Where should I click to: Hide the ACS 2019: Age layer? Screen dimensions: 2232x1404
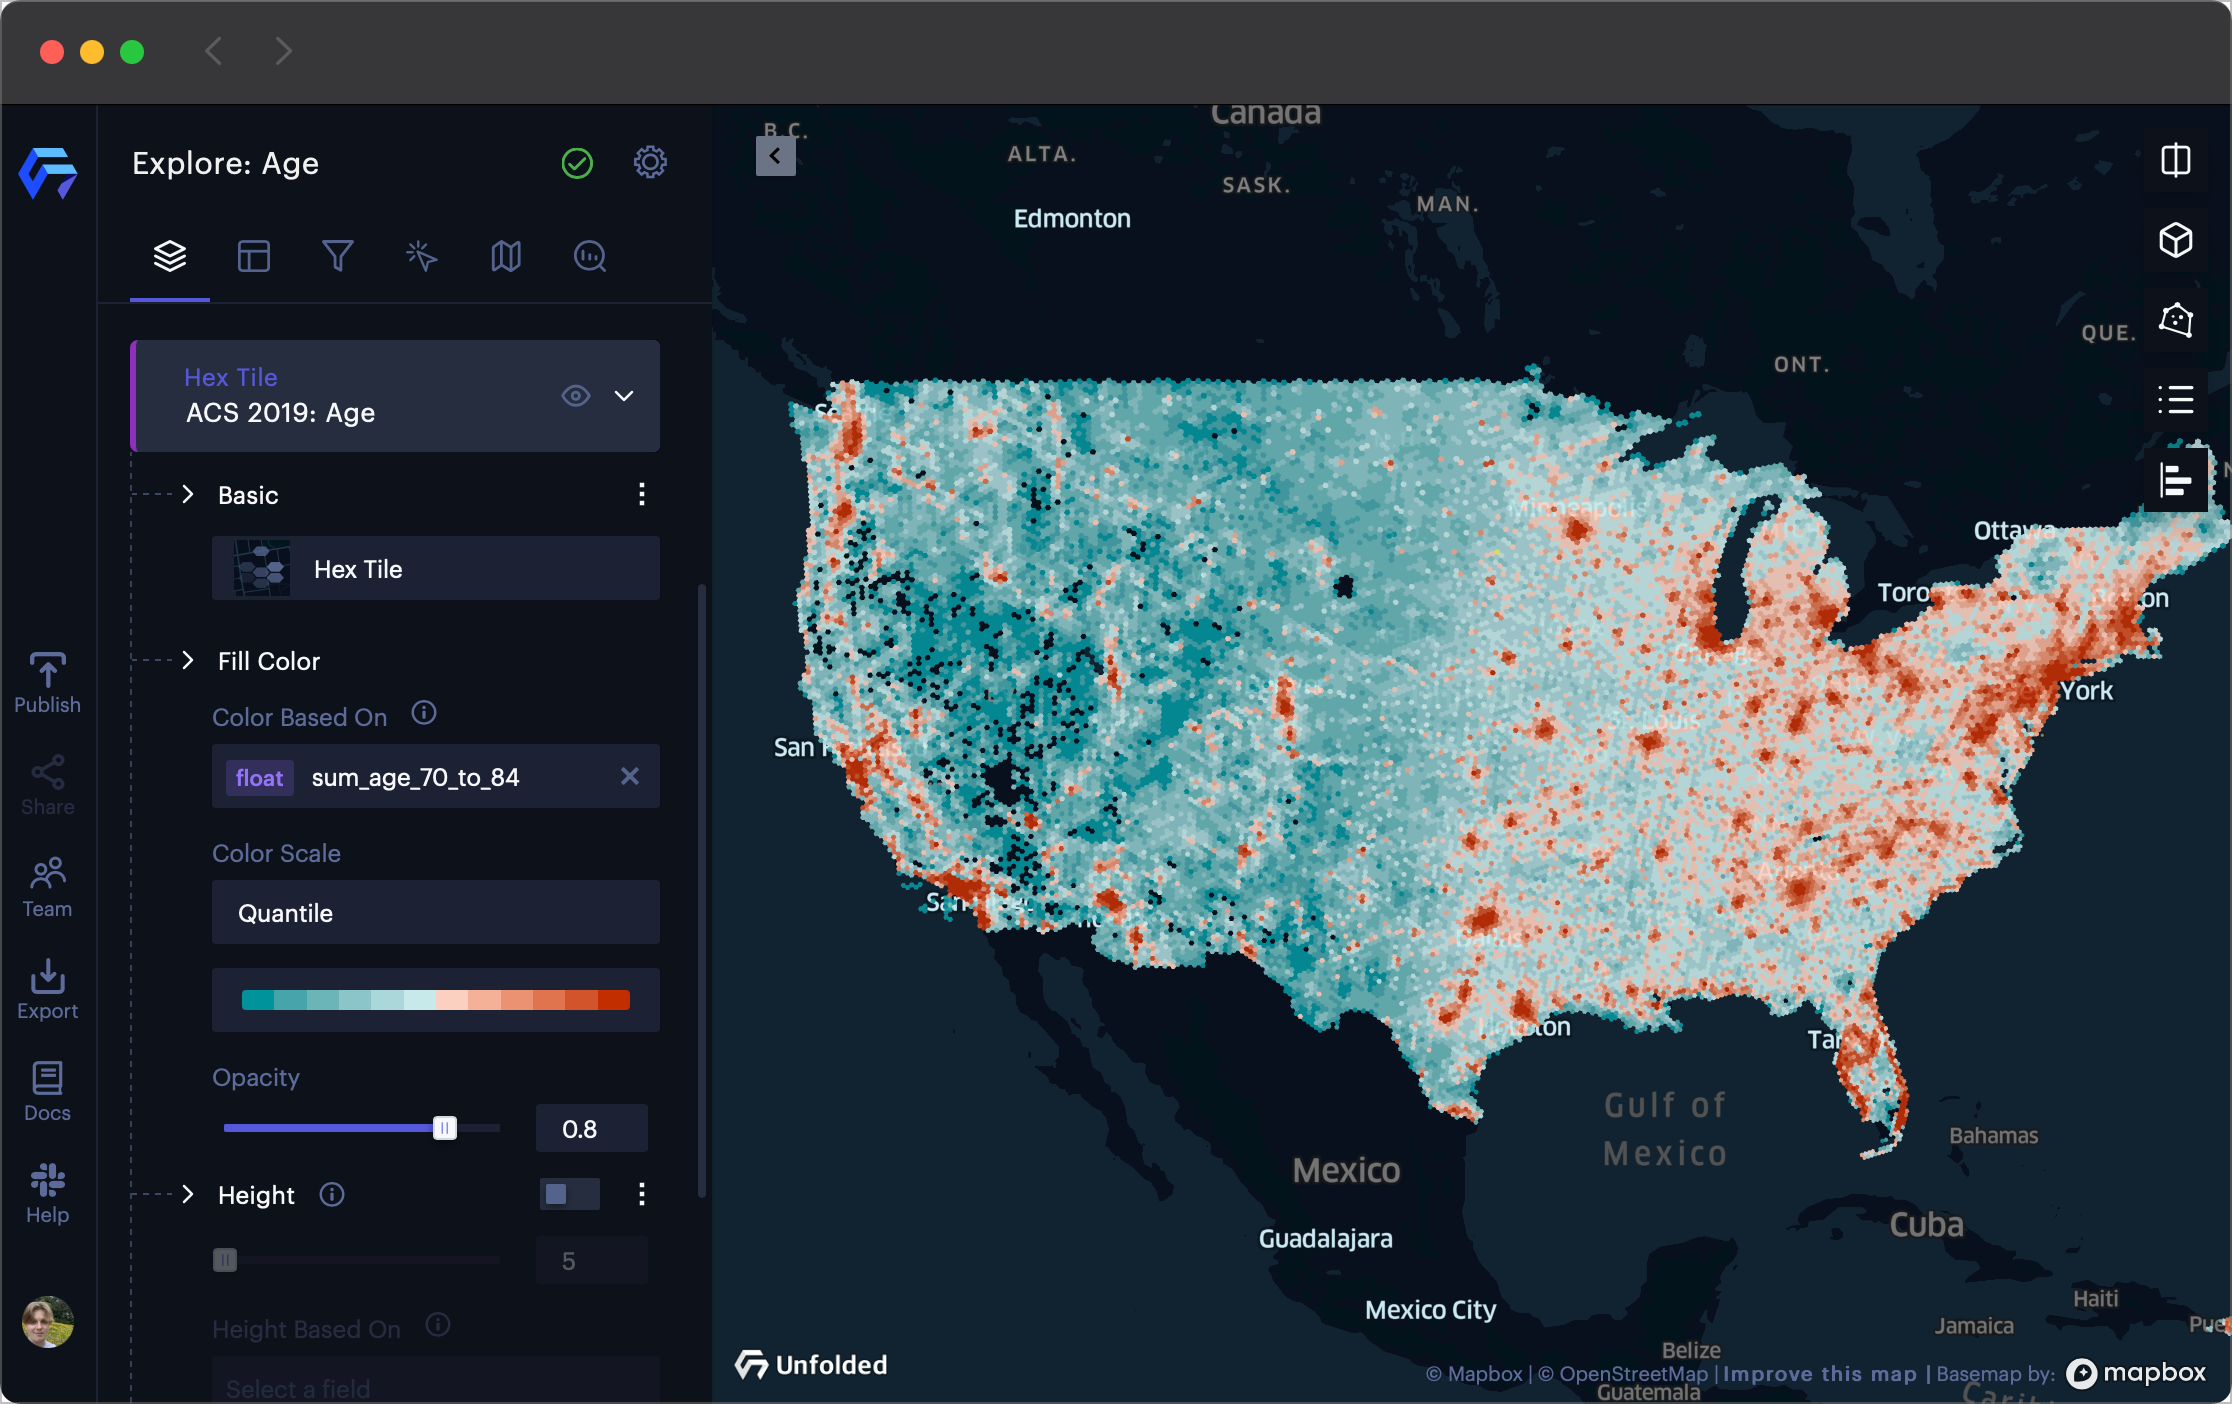pyautogui.click(x=575, y=396)
